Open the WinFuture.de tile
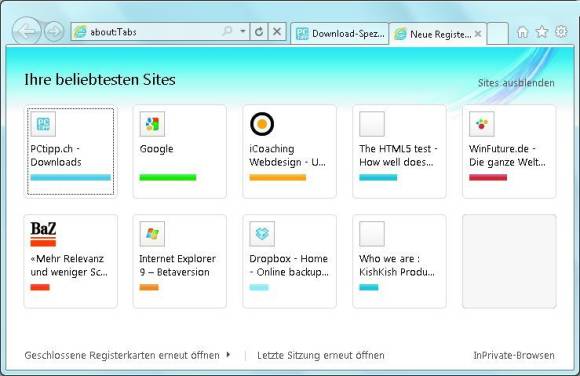The width and height of the screenshot is (580, 376). pos(509,151)
